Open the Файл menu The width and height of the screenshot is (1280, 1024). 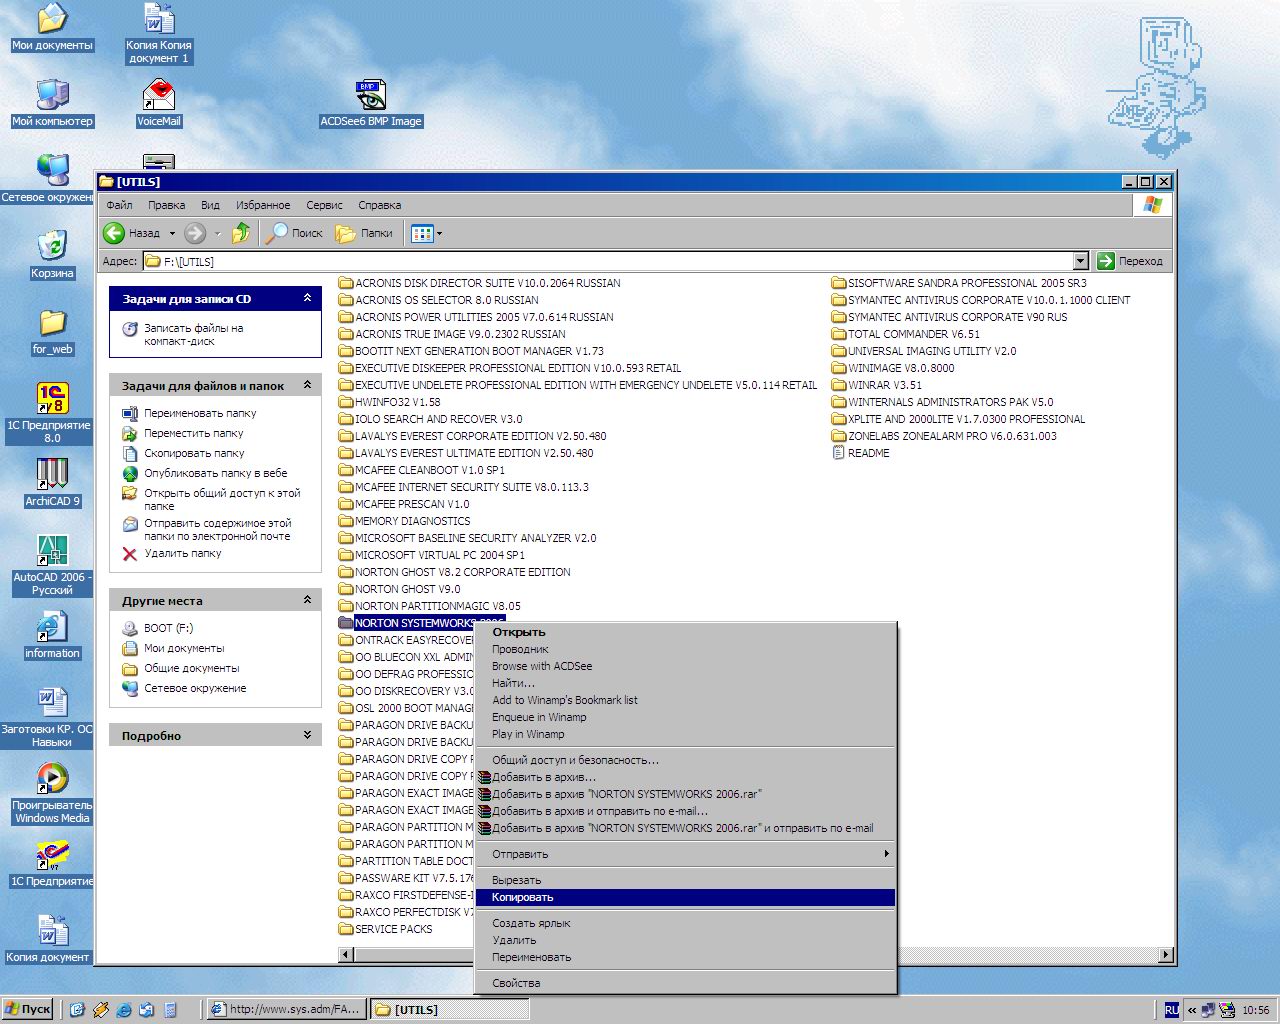pos(119,205)
